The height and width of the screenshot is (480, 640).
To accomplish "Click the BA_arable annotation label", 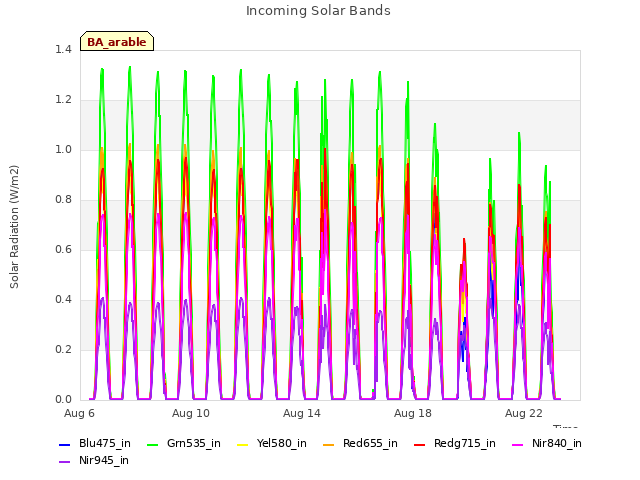I will [x=117, y=42].
